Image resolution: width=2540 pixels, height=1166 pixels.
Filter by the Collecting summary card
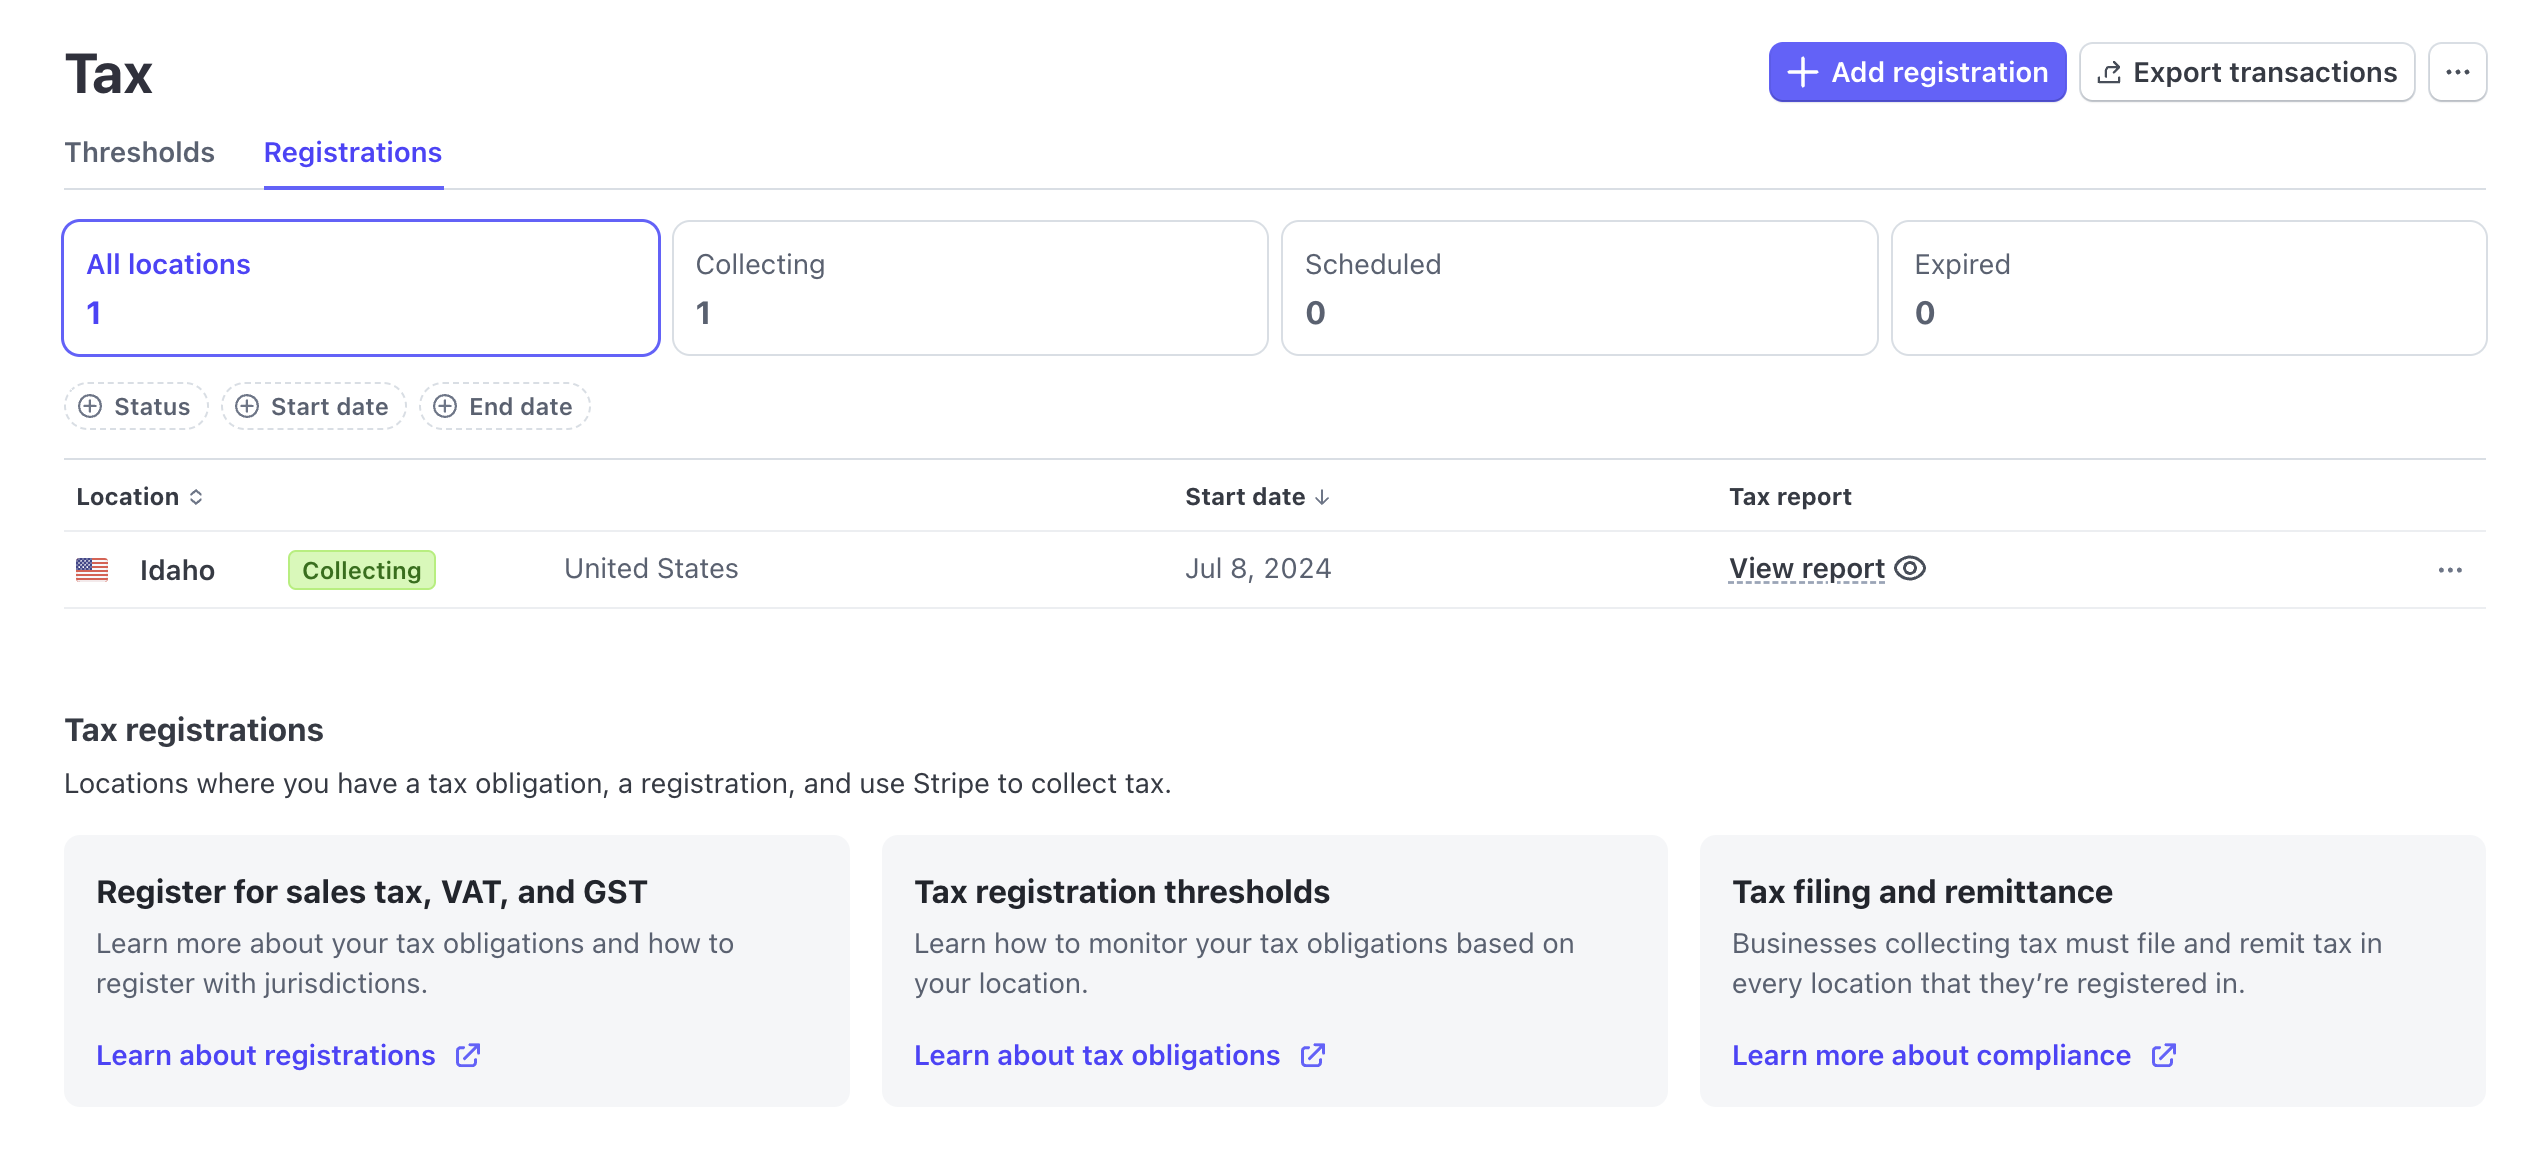(969, 288)
